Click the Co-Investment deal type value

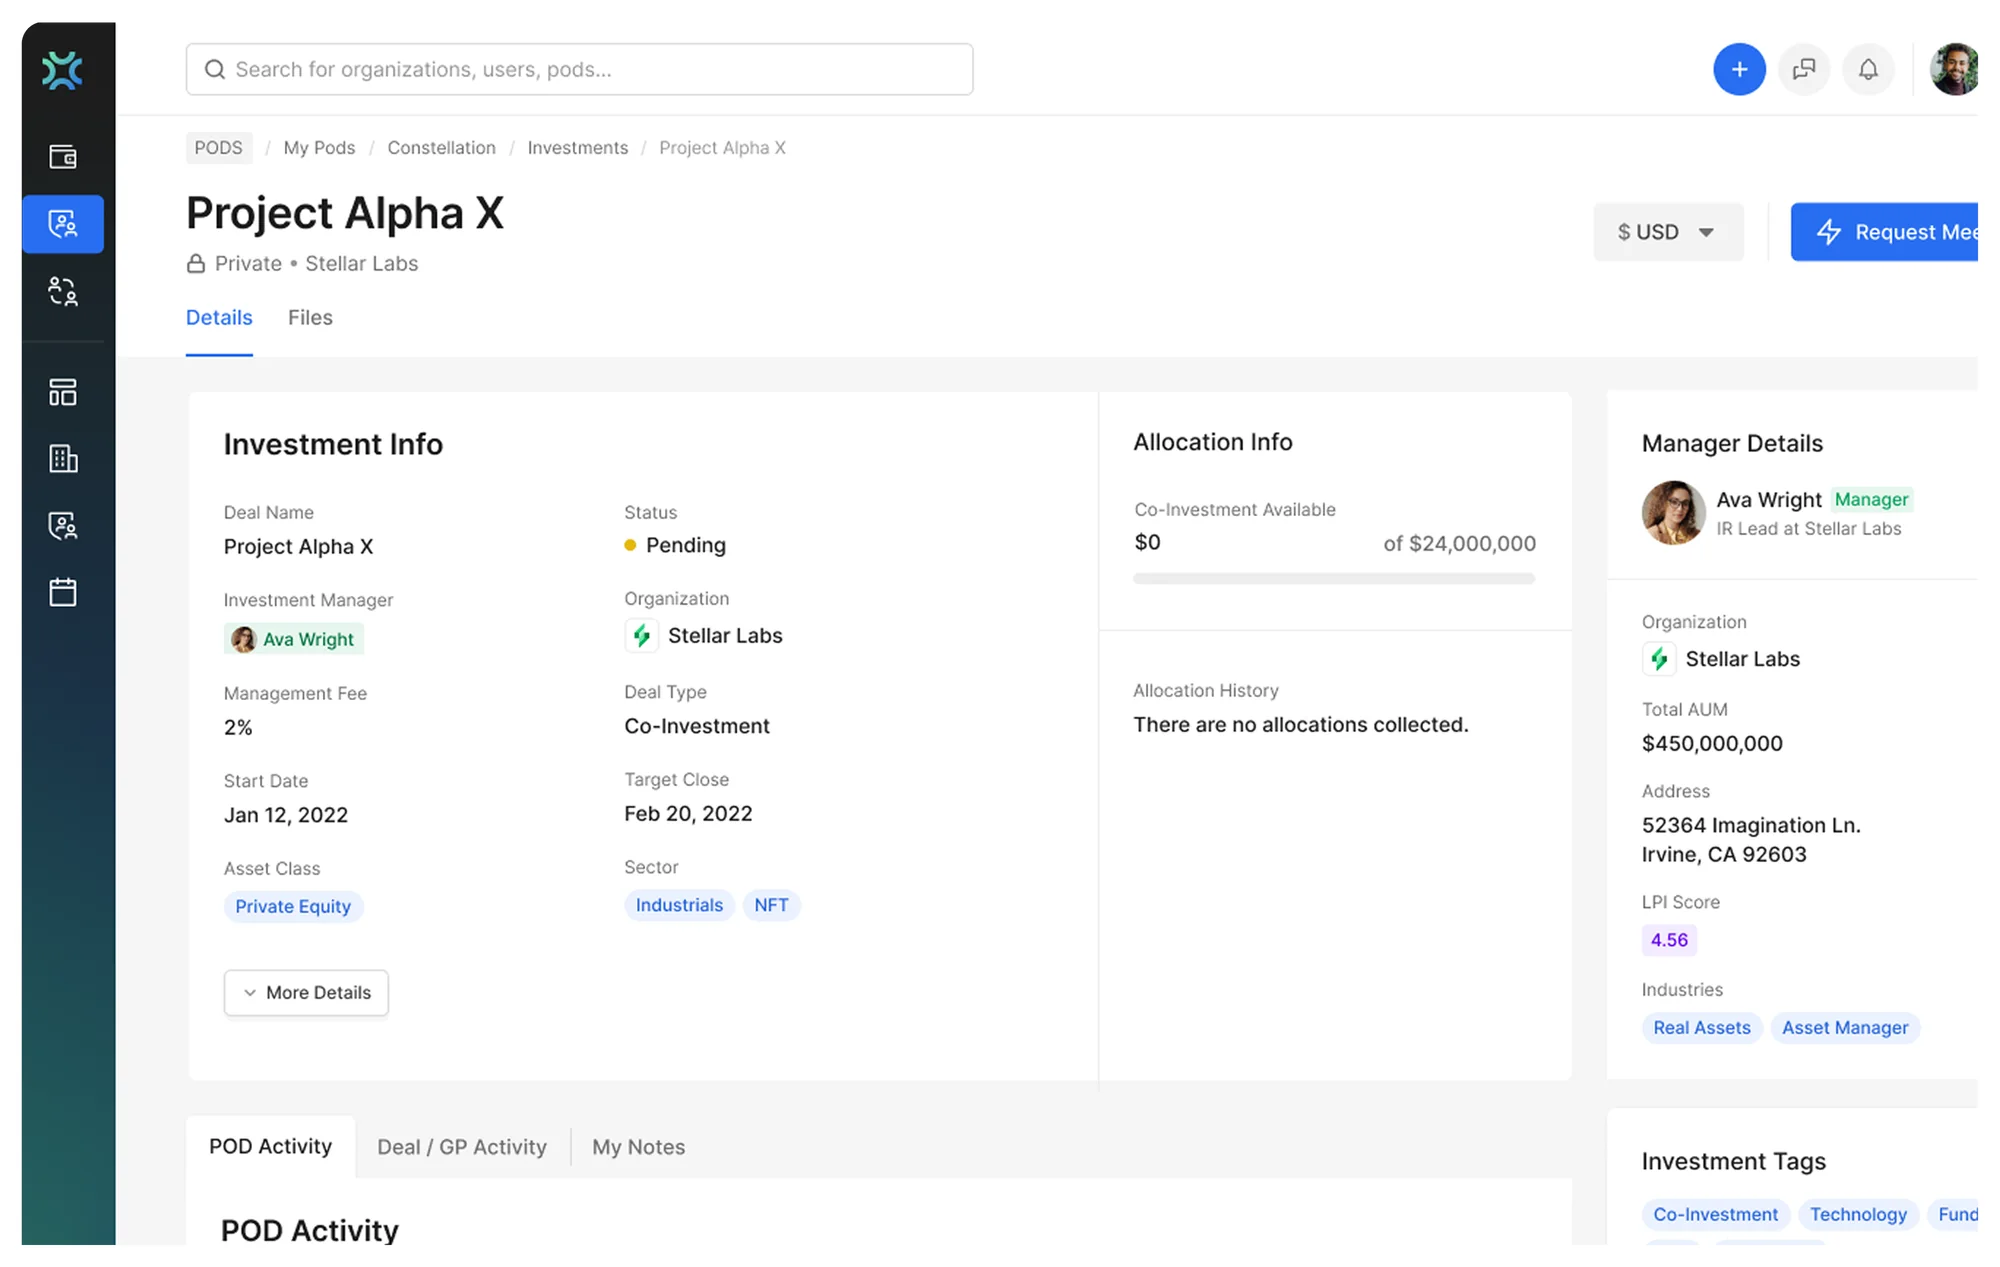pyautogui.click(x=697, y=726)
